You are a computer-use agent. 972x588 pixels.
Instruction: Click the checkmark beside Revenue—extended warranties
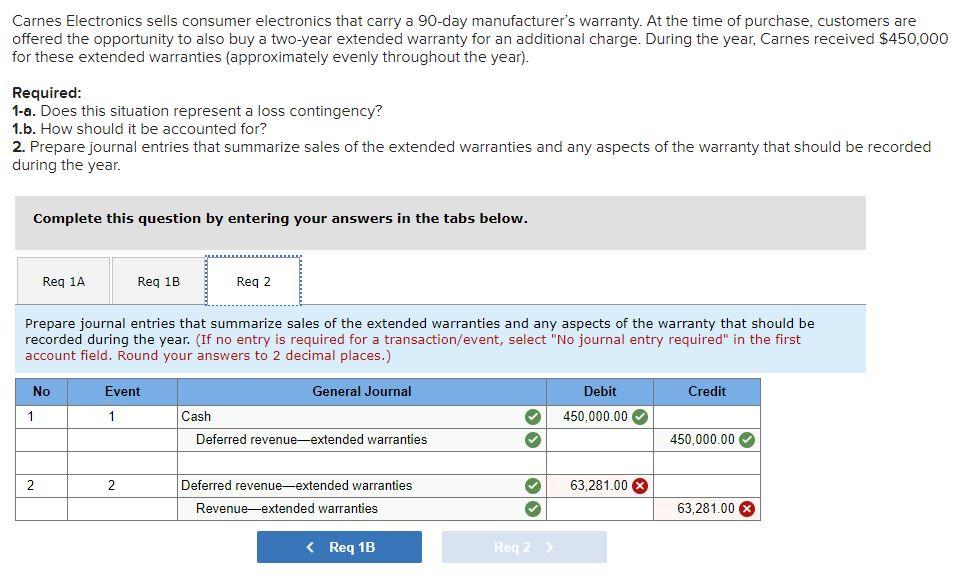(532, 508)
